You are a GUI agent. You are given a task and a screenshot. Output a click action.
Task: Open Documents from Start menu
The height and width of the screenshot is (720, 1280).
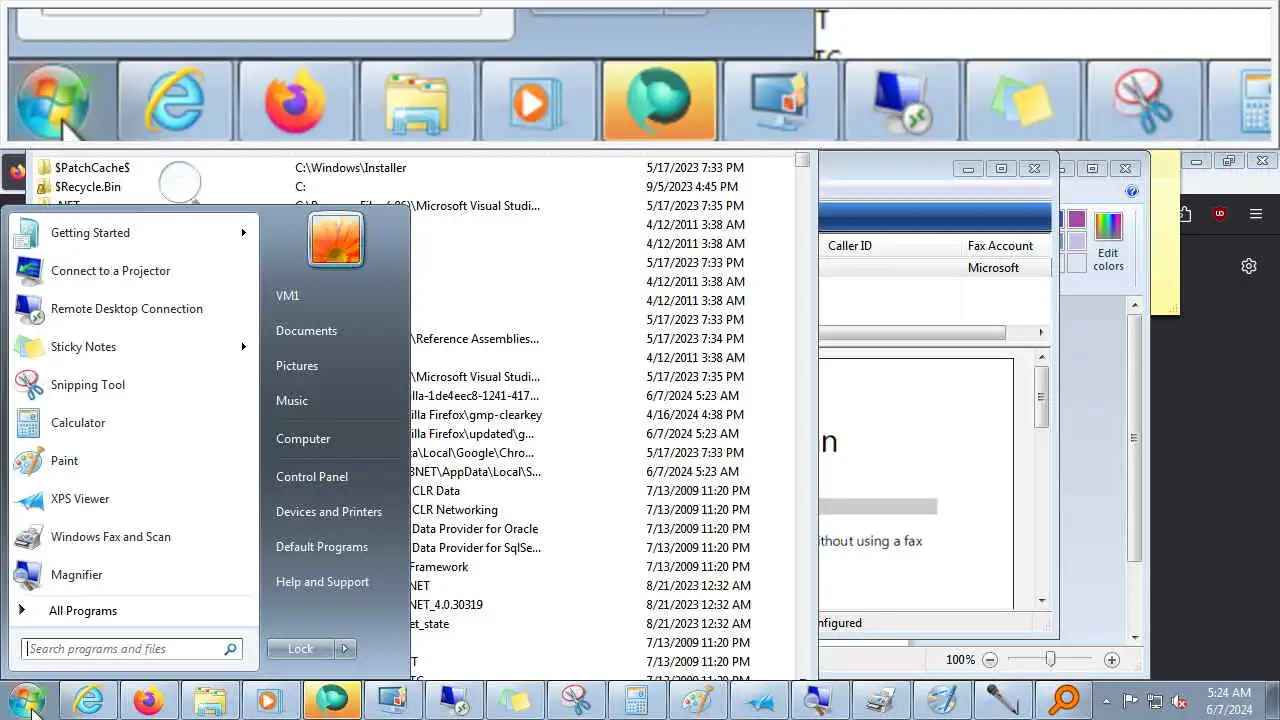306,331
